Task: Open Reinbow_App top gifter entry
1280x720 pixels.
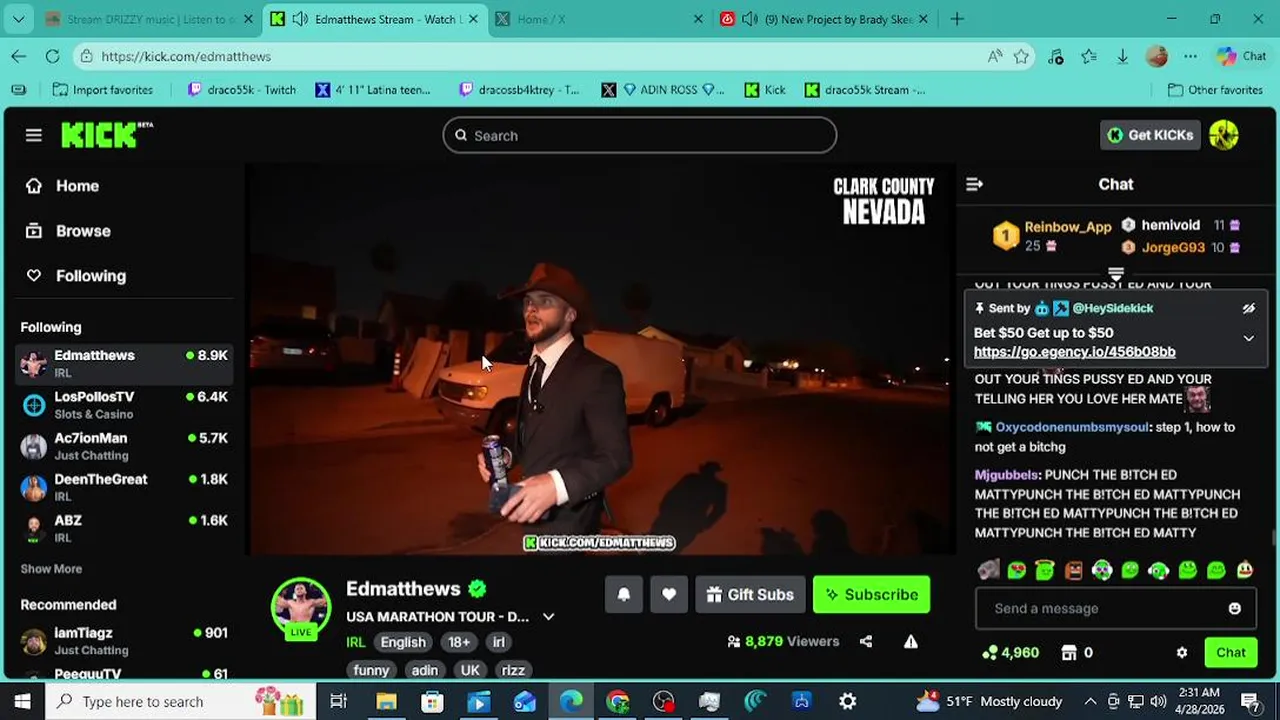Action: pyautogui.click(x=1052, y=236)
